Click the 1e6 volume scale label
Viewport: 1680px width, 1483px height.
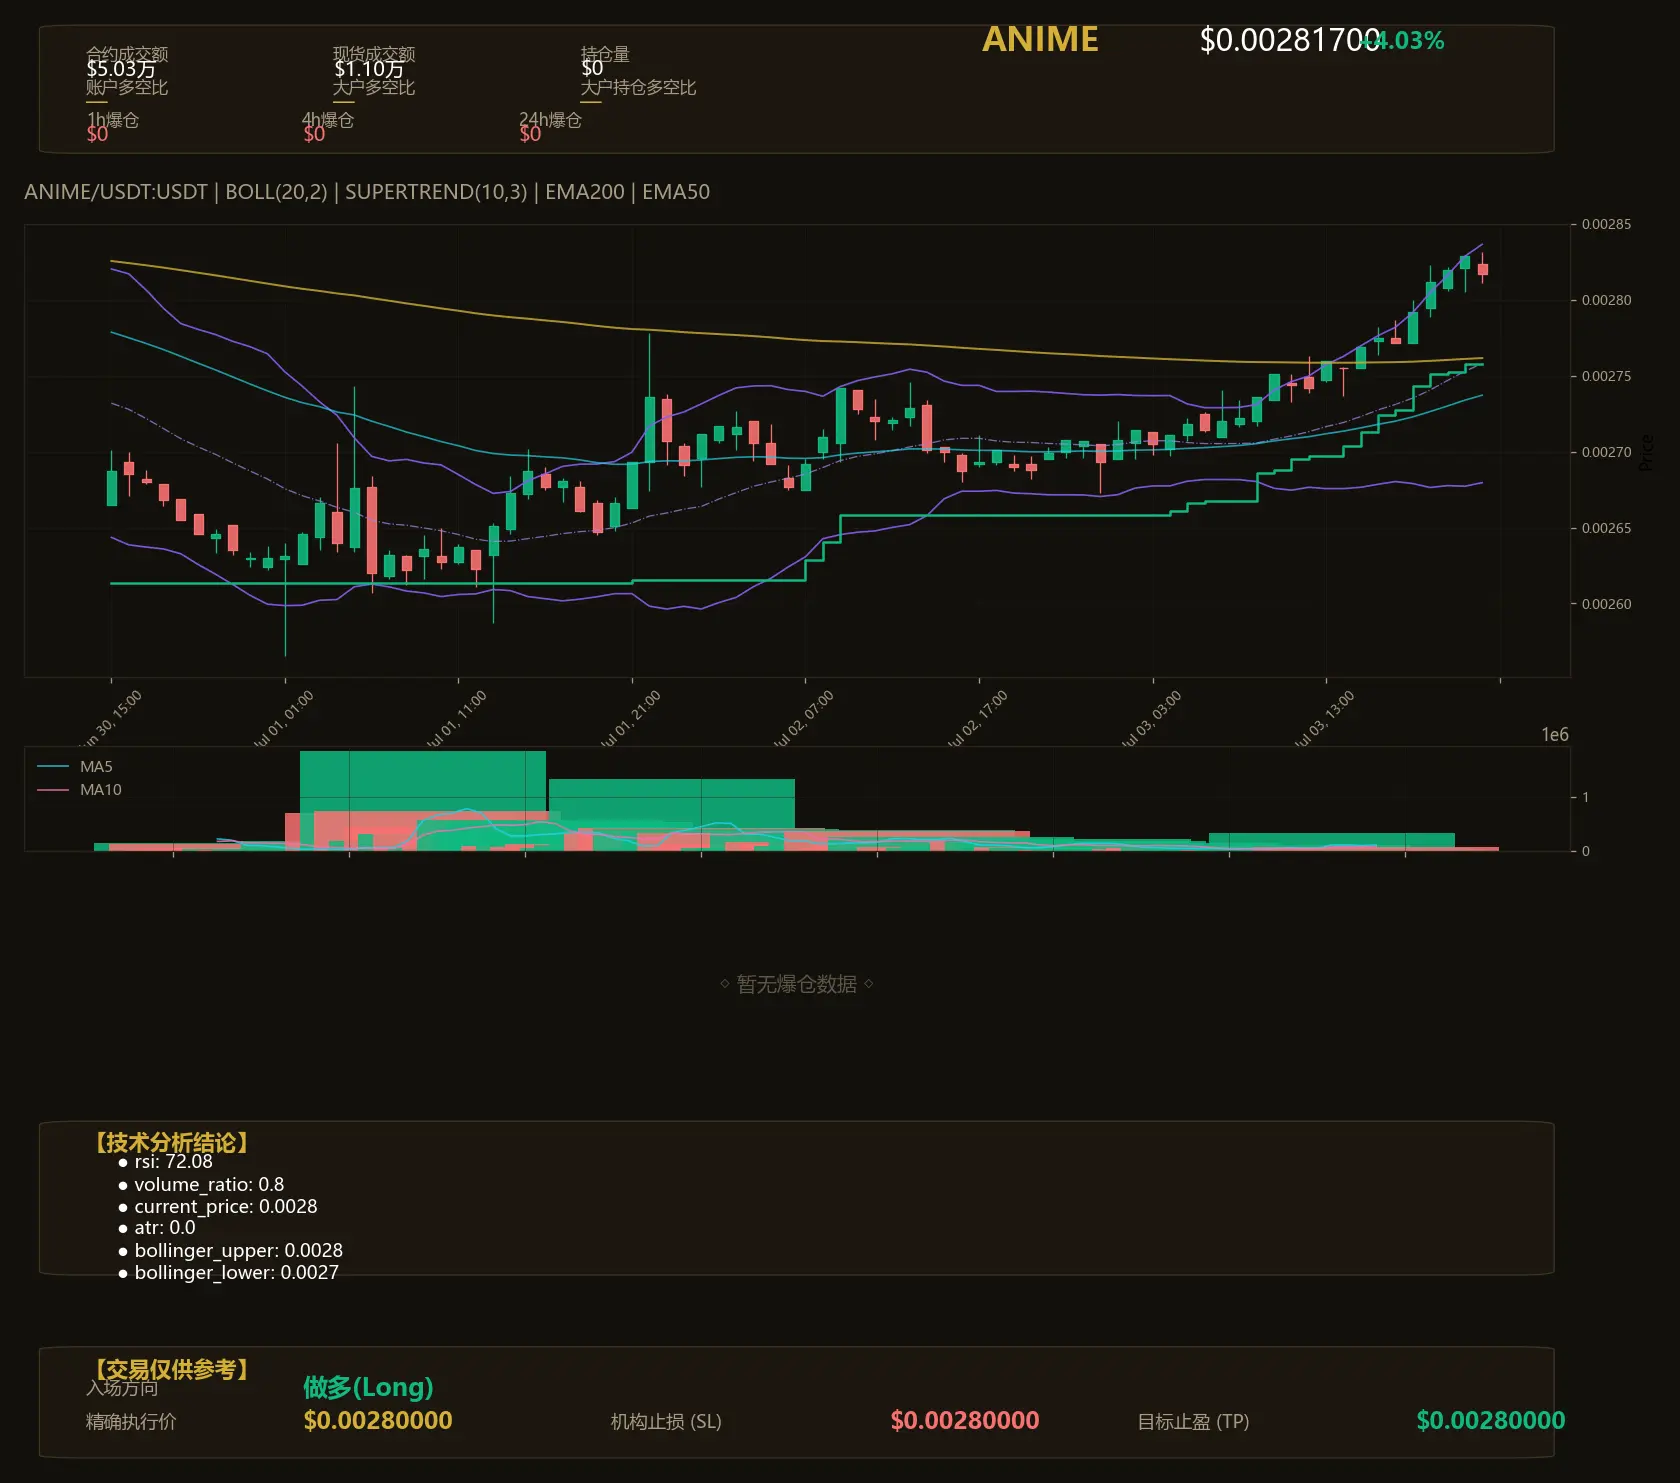[x=1555, y=735]
